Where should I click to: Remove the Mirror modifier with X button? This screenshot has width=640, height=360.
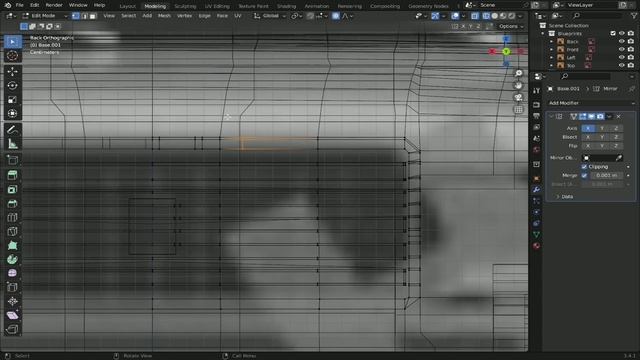(x=618, y=117)
